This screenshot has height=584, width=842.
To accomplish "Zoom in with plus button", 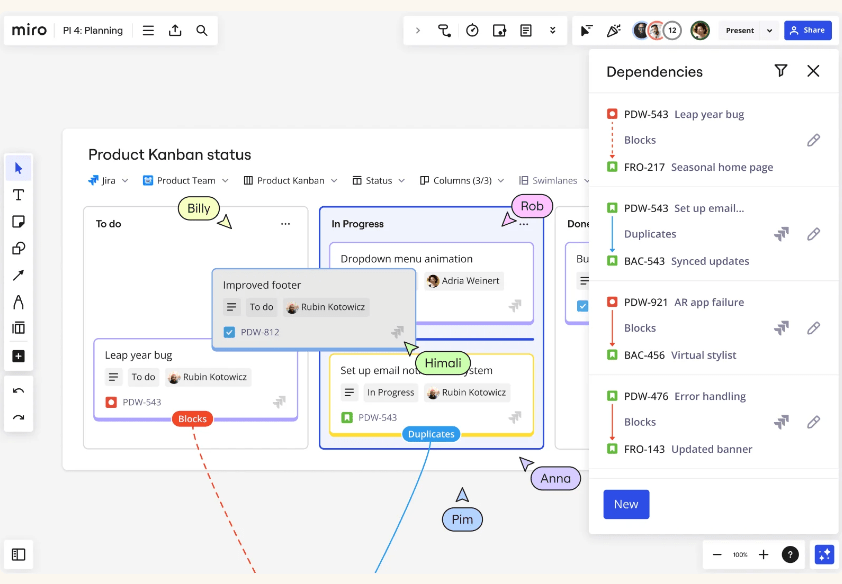I will pos(763,554).
